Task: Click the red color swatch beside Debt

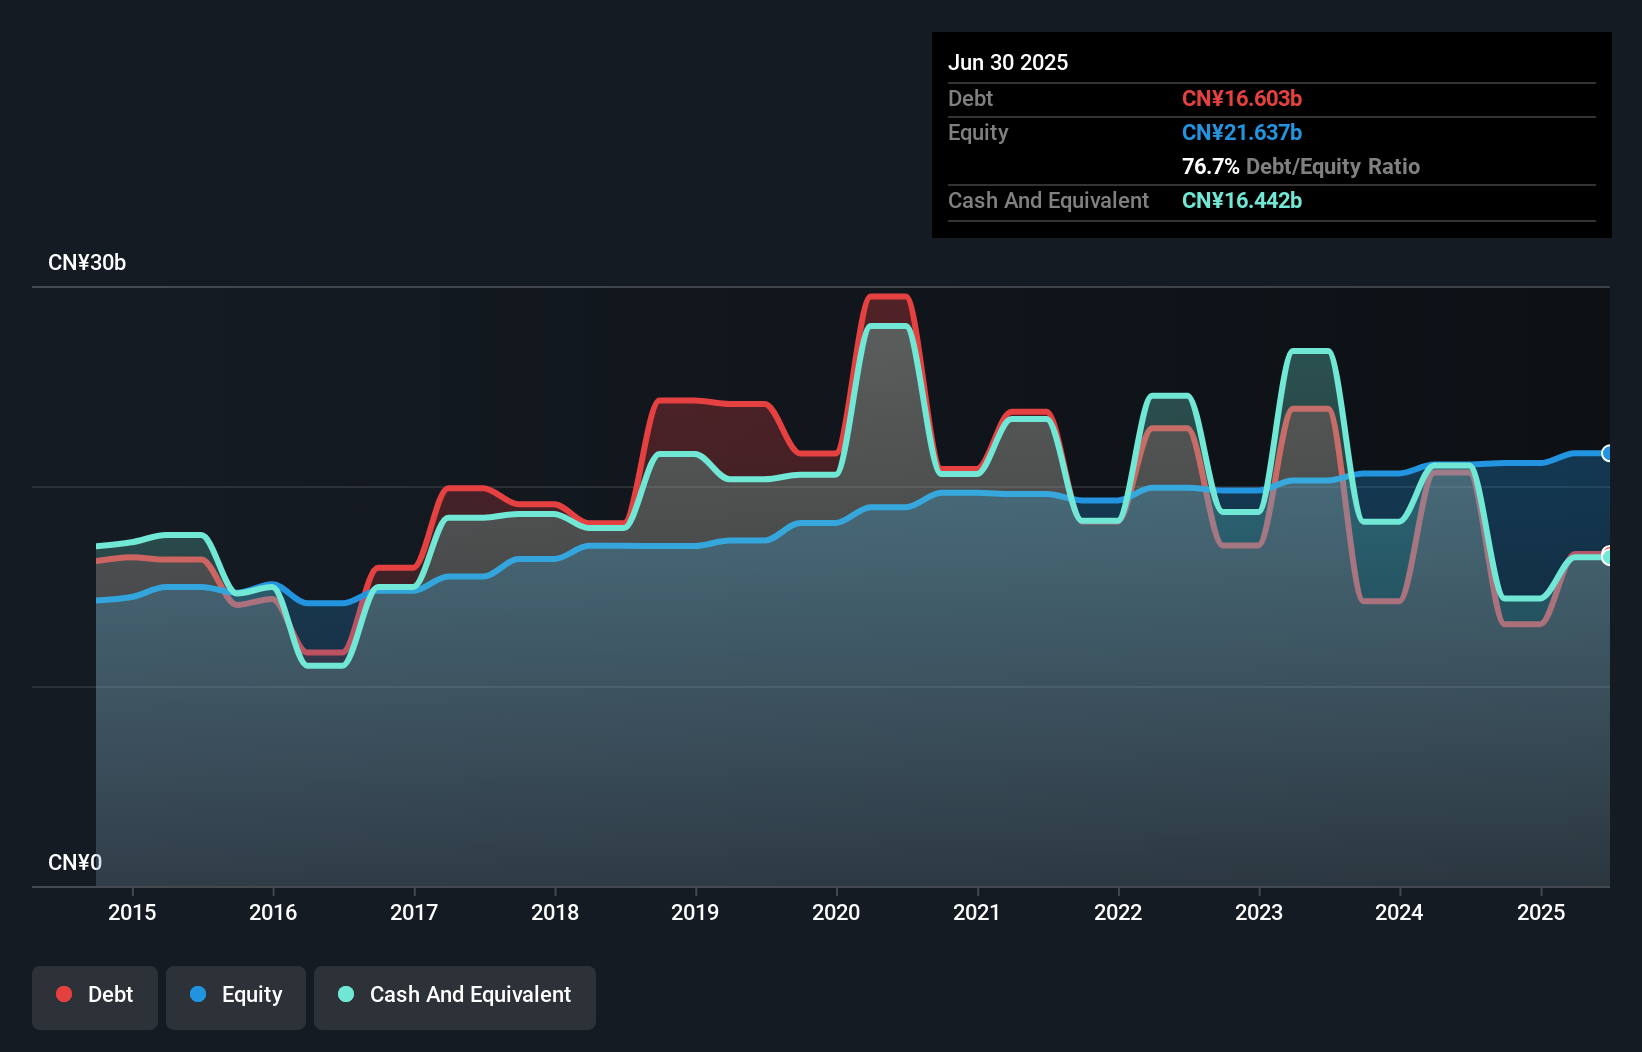Action: point(64,995)
